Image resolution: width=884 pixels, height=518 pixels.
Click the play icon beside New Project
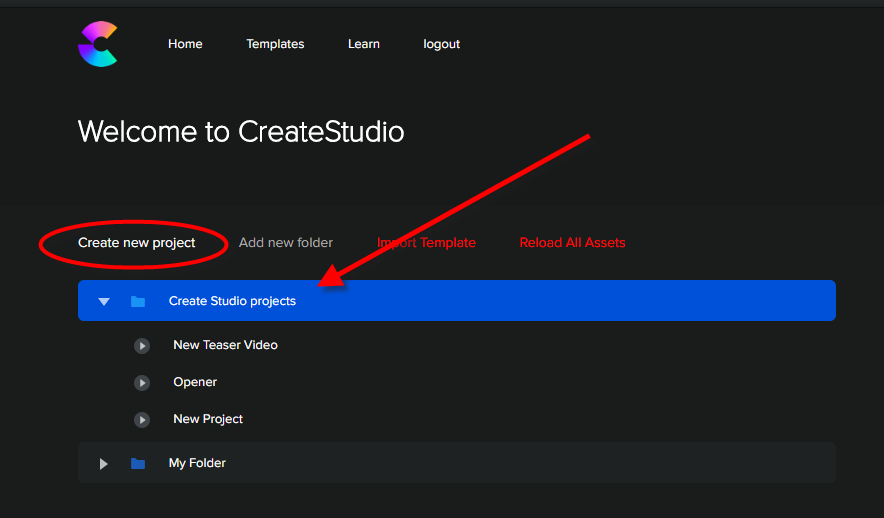pos(142,420)
